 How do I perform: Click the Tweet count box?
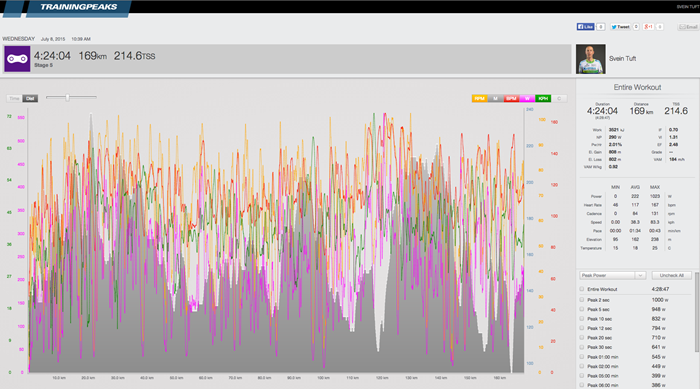(636, 27)
